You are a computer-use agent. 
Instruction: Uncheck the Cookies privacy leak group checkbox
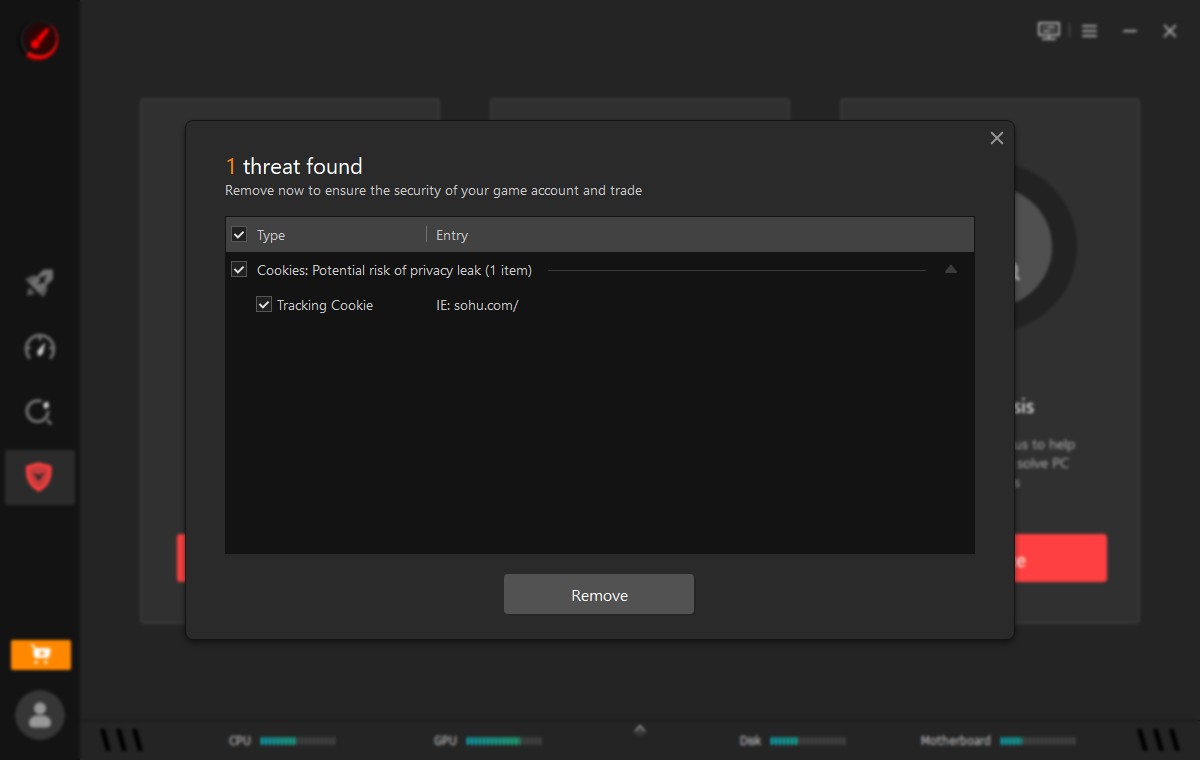click(x=239, y=270)
